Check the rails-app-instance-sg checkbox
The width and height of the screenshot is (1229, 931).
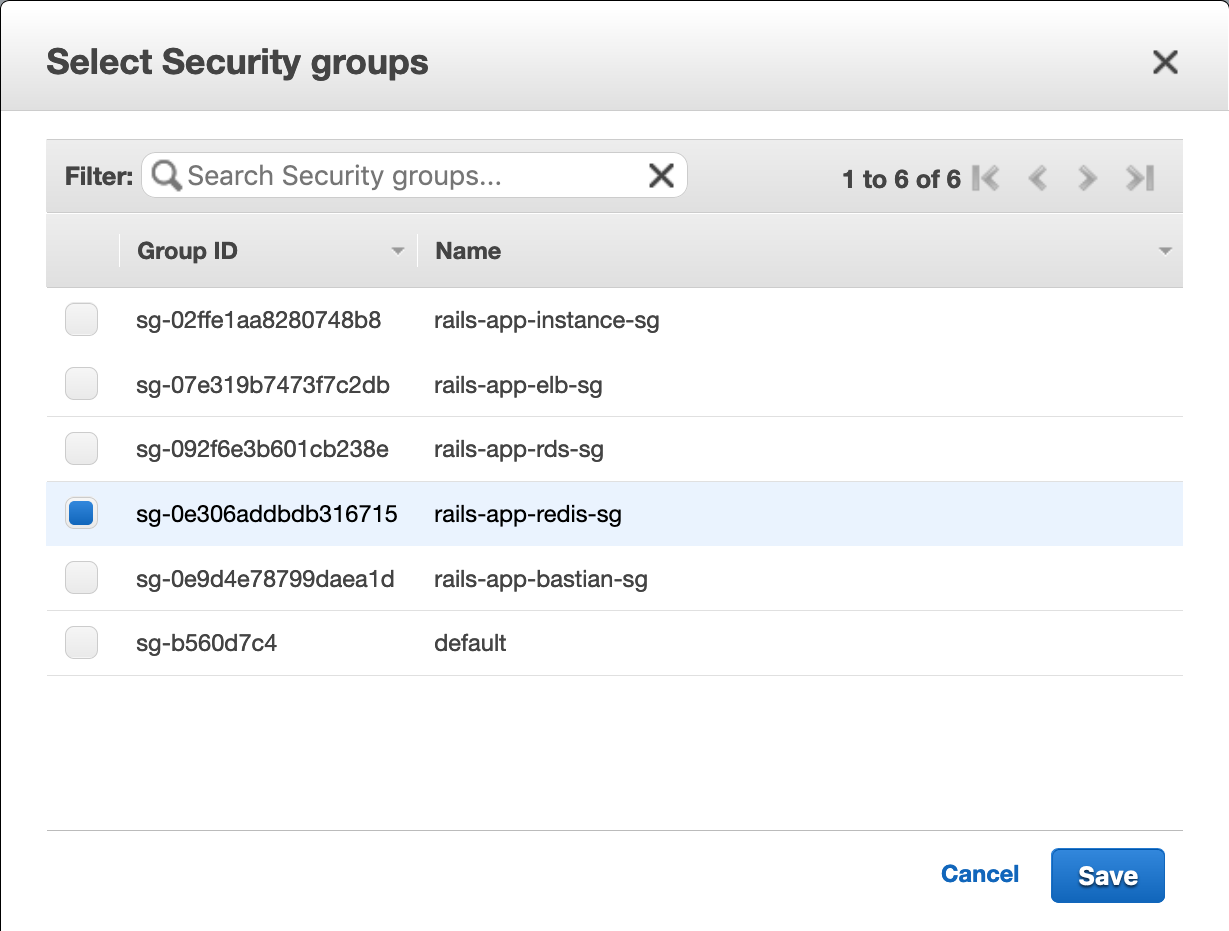(x=81, y=319)
